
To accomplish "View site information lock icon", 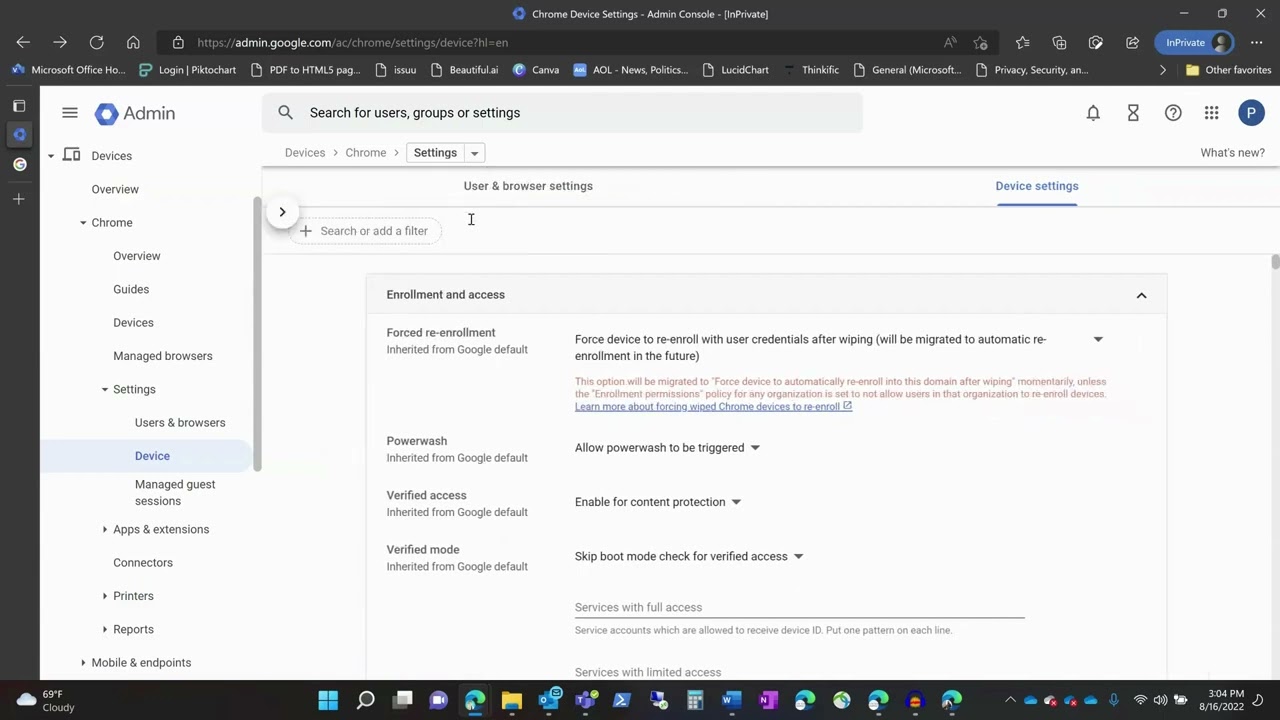I will [178, 42].
